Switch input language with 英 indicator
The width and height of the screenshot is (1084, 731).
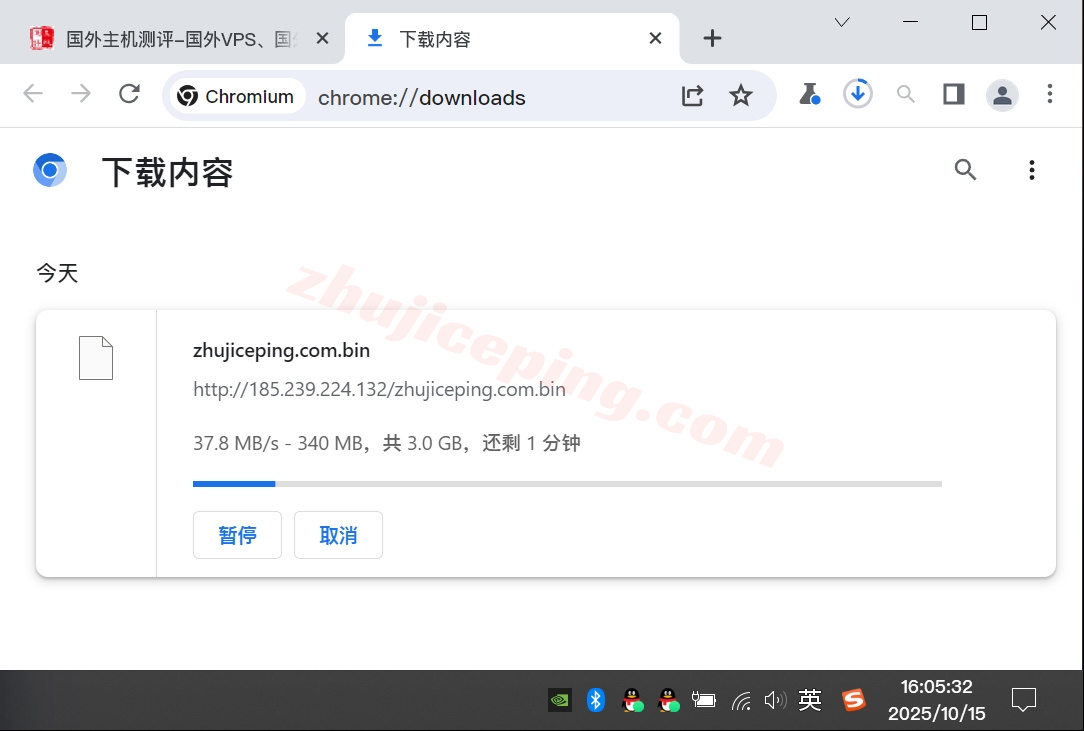[810, 700]
